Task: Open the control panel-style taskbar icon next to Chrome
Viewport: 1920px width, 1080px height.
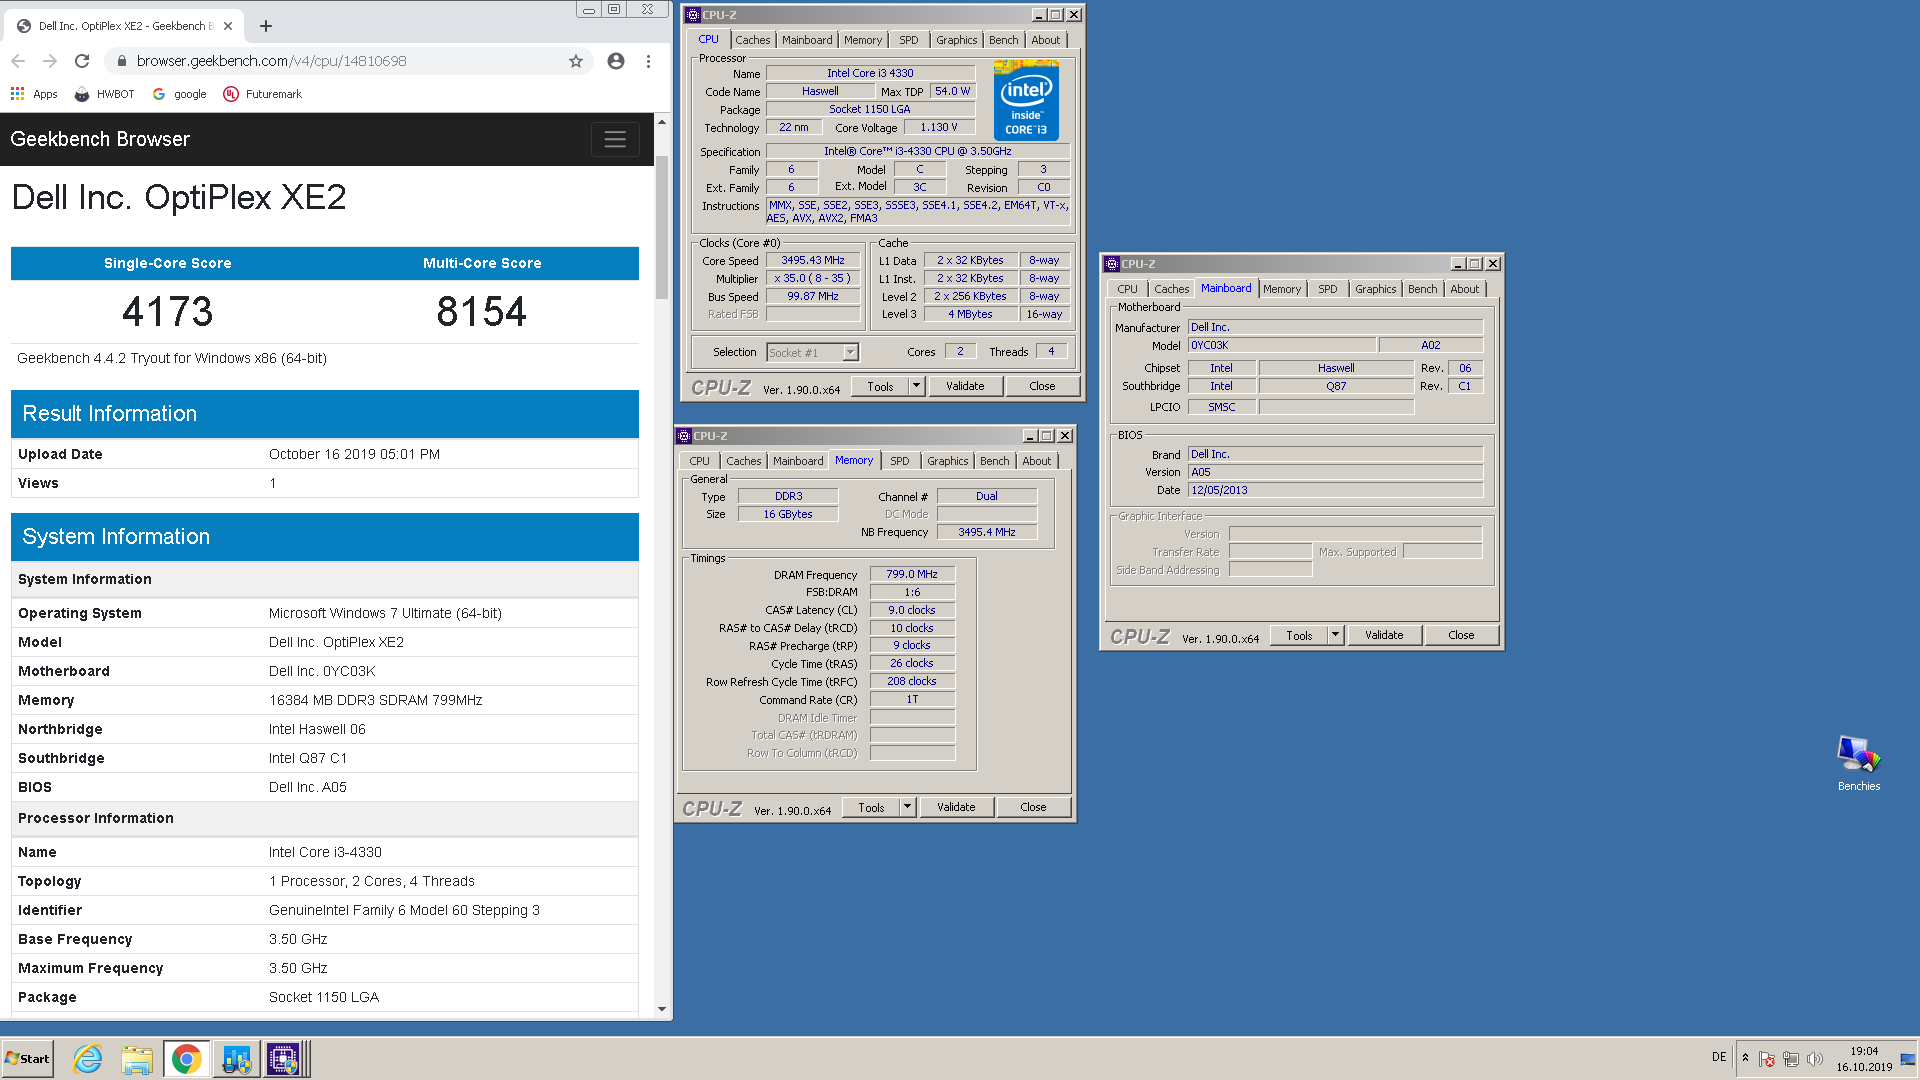Action: coord(236,1059)
